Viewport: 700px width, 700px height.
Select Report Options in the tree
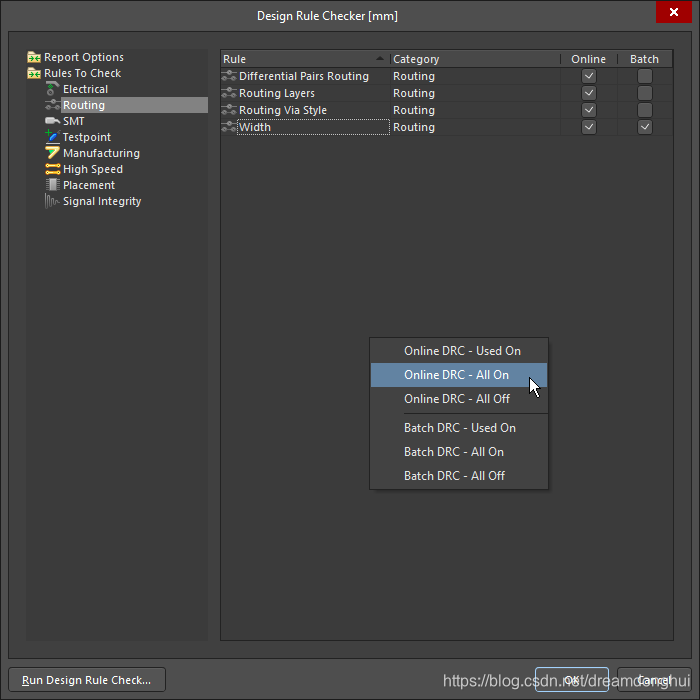click(x=84, y=57)
